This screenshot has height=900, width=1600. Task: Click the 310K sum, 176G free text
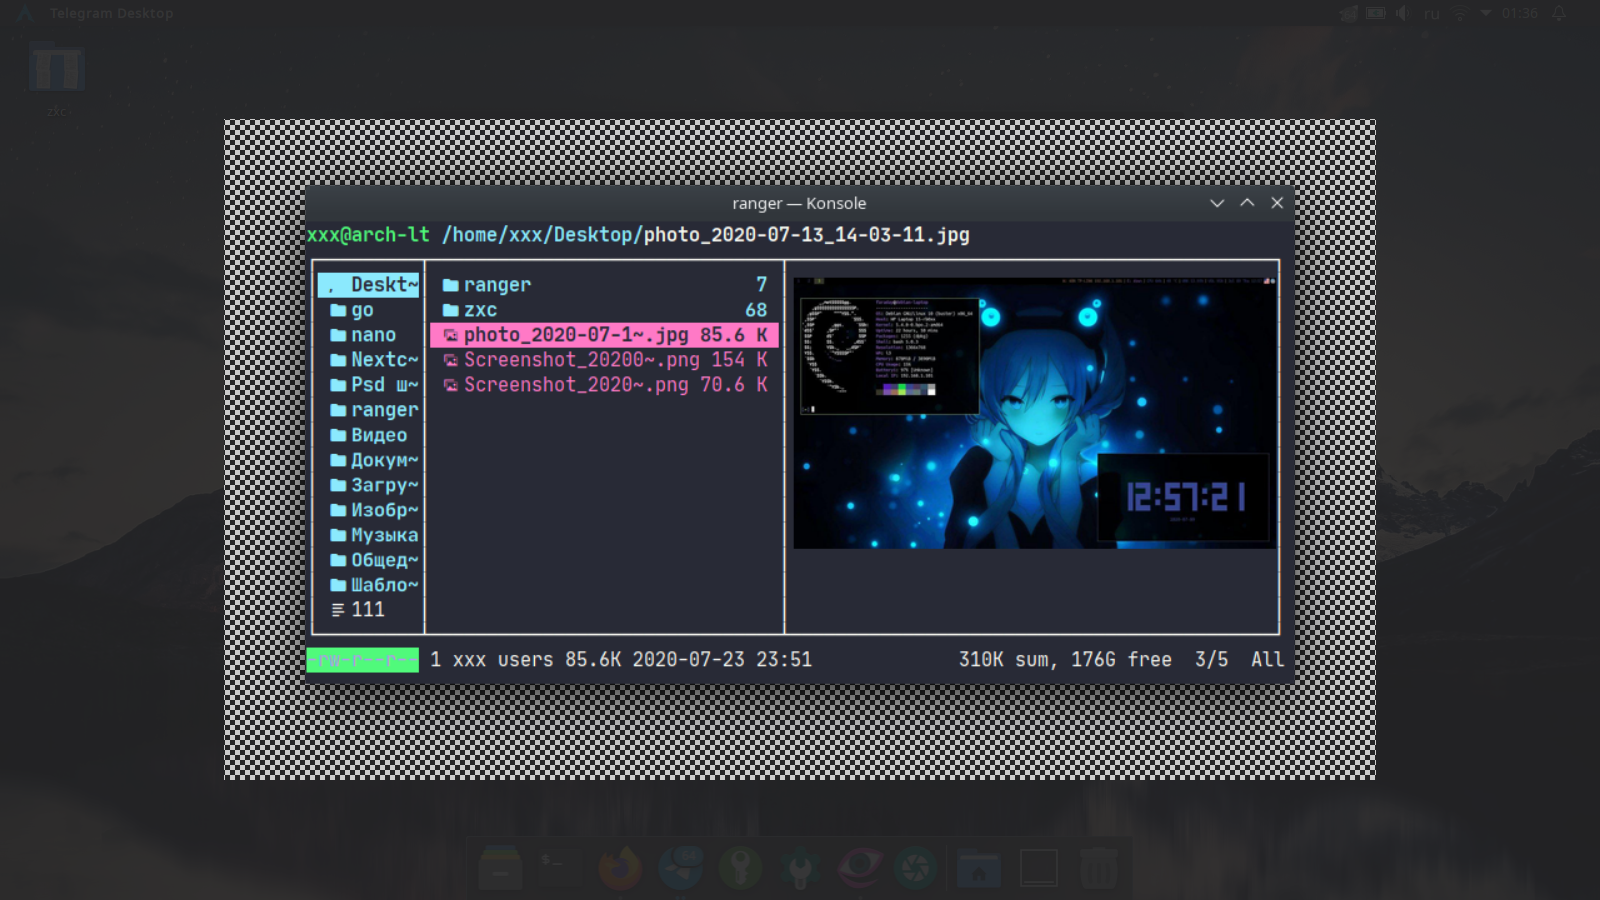tap(1065, 660)
